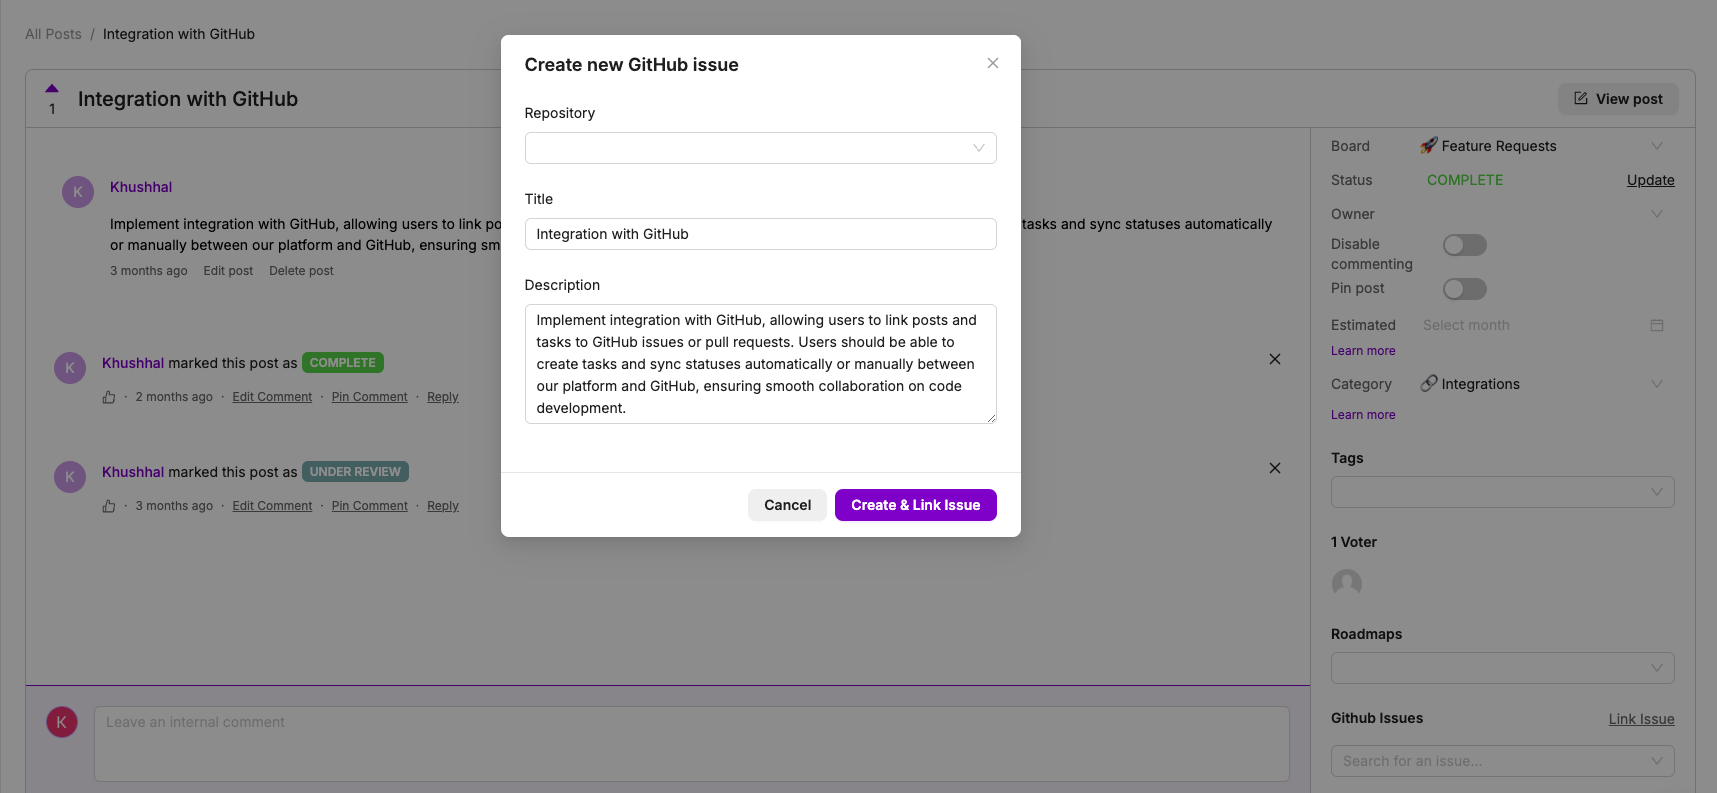The image size is (1717, 793).
Task: Click thumbs-up icon on COMPLETE status comment
Action: [109, 397]
